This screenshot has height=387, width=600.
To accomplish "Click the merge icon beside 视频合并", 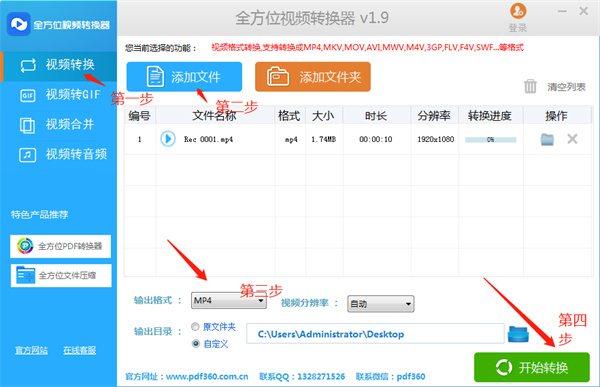I will click(x=28, y=125).
